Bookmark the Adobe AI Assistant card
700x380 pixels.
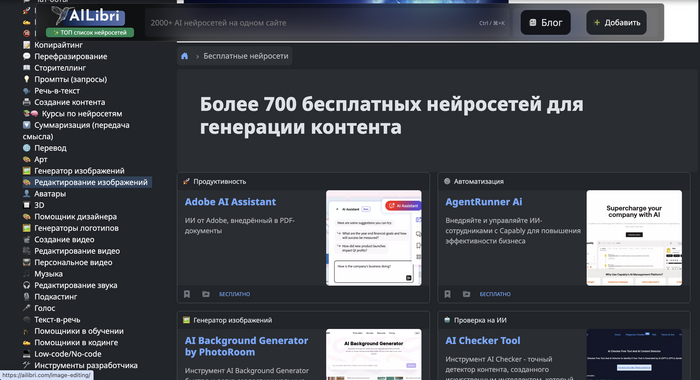tap(187, 294)
